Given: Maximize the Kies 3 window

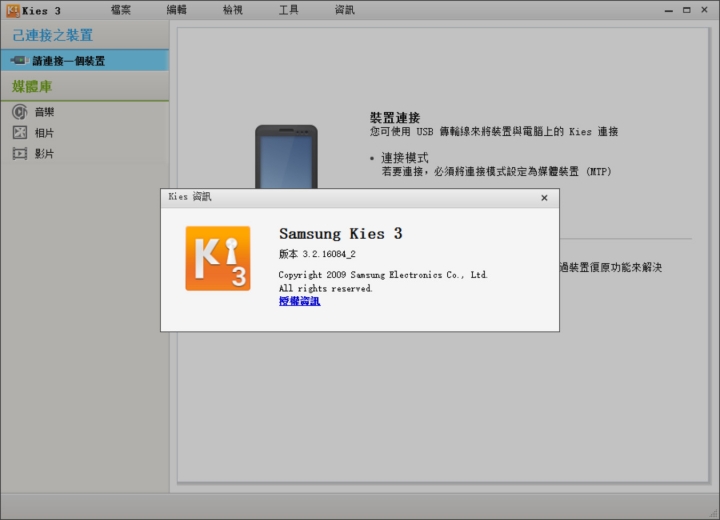Looking at the screenshot, I should [686, 10].
